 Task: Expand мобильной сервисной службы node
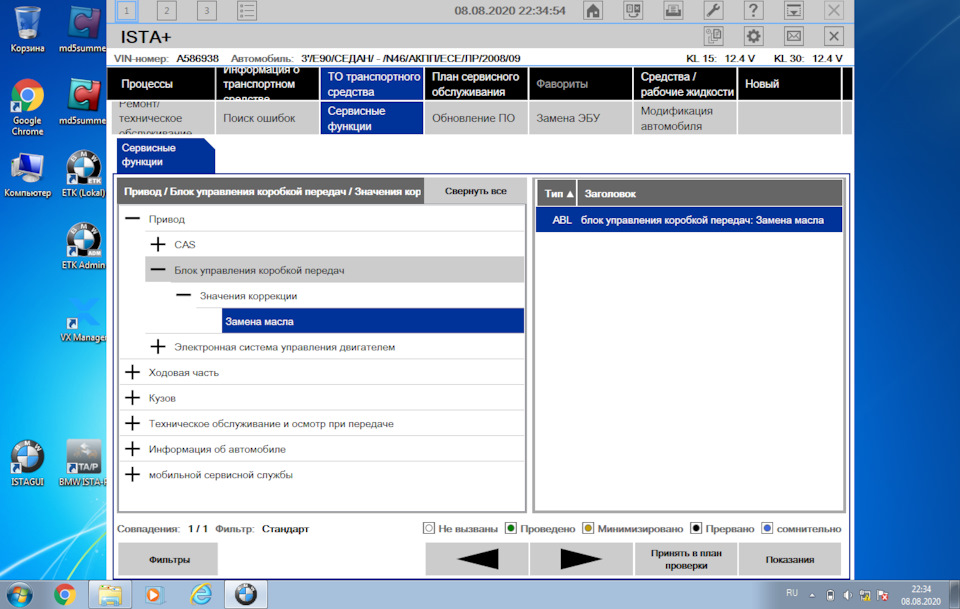[132, 474]
